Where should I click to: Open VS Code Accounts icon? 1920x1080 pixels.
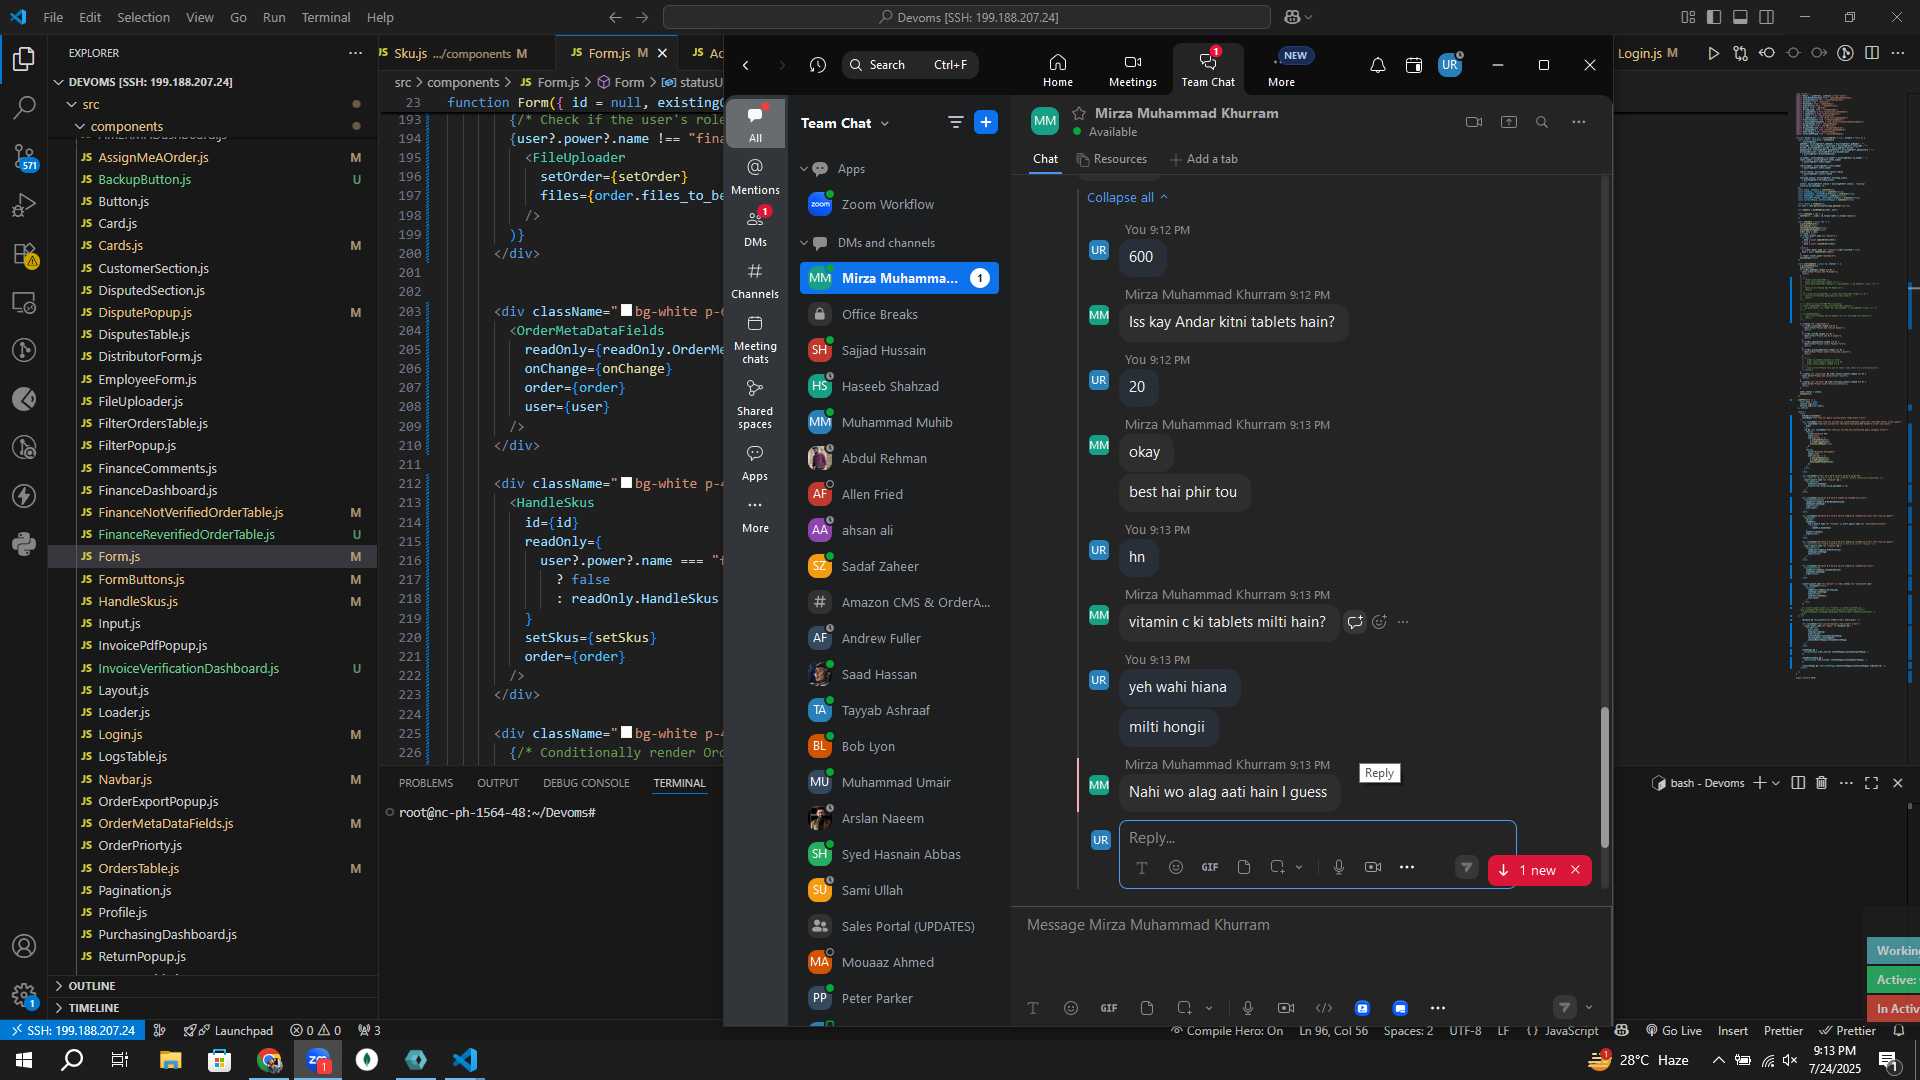(24, 946)
